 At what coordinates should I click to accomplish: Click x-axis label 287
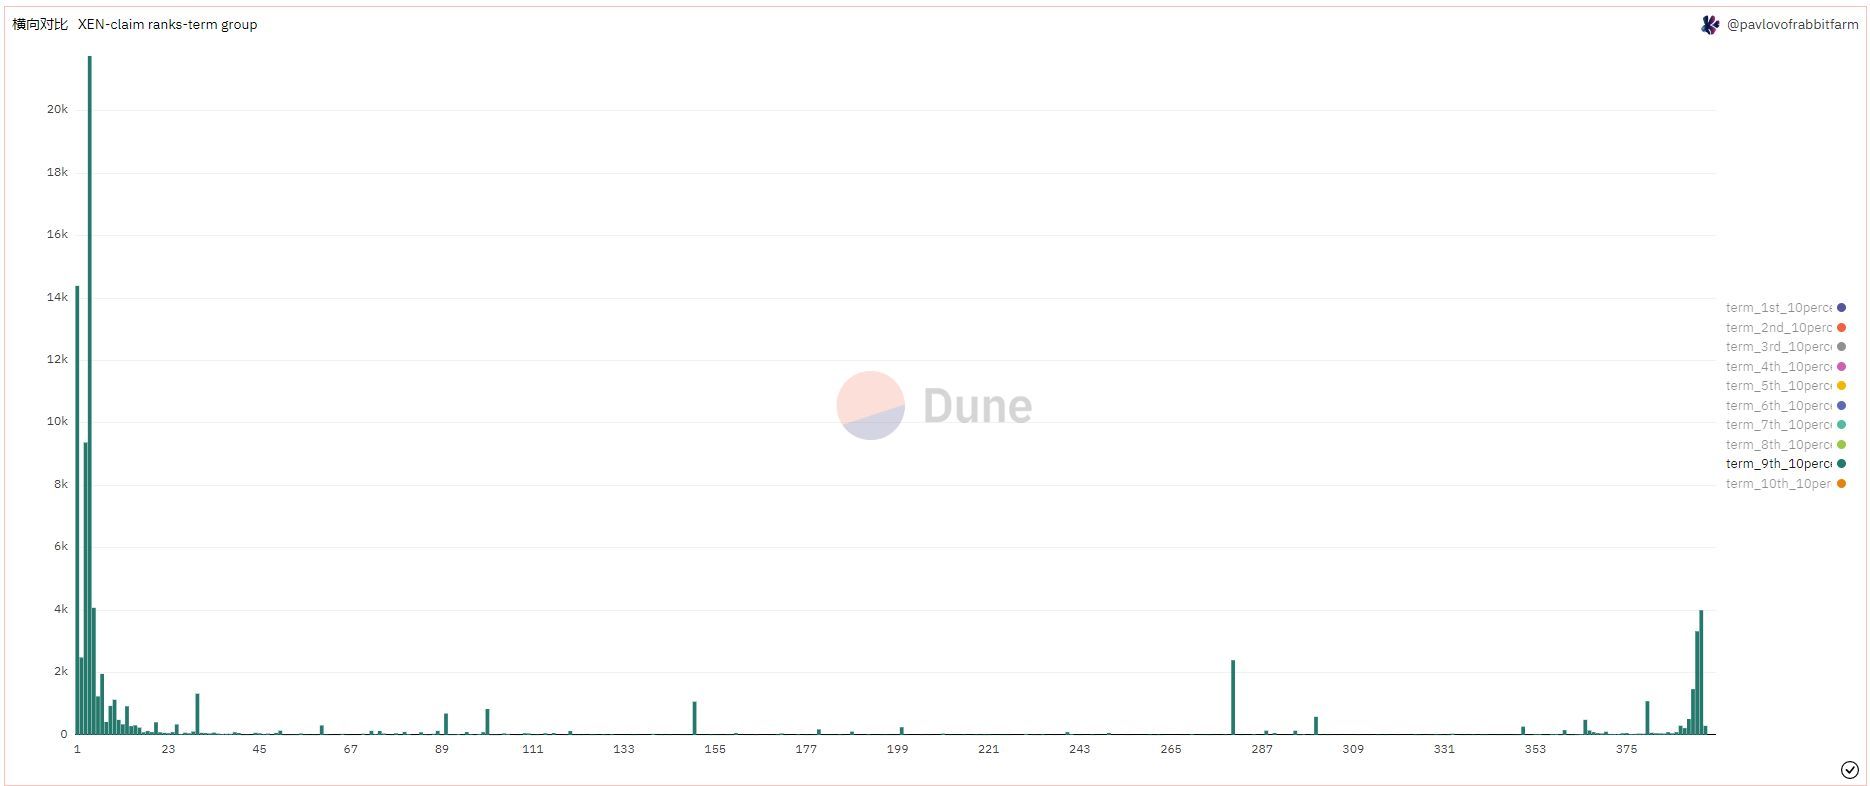point(1262,749)
